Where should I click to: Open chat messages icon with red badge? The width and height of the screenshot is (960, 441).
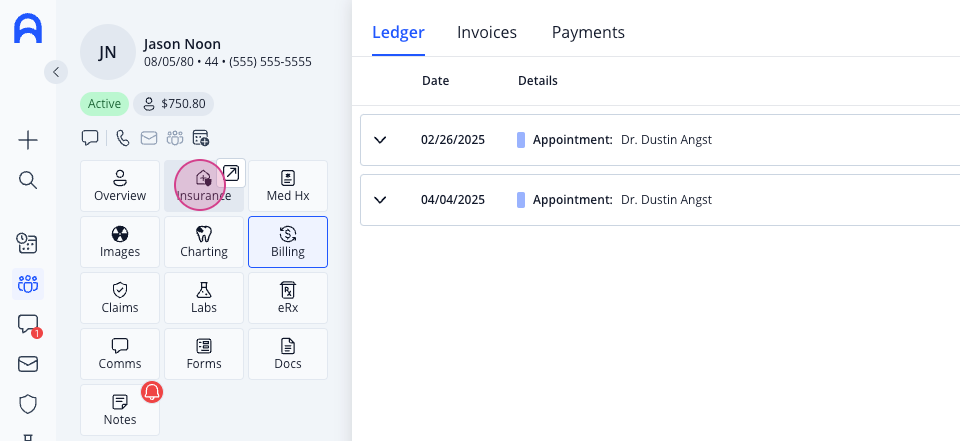pyautogui.click(x=28, y=325)
